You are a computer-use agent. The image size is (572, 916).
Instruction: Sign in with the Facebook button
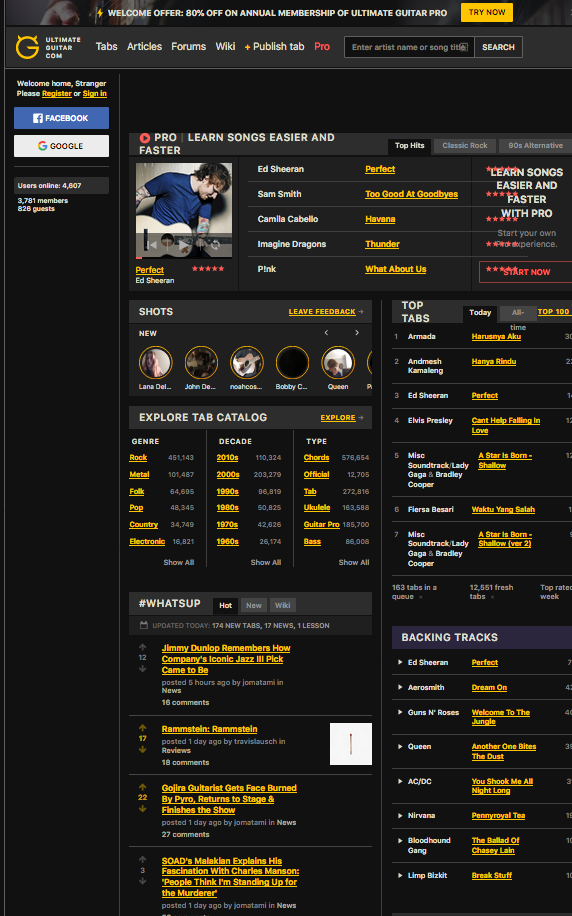point(61,118)
